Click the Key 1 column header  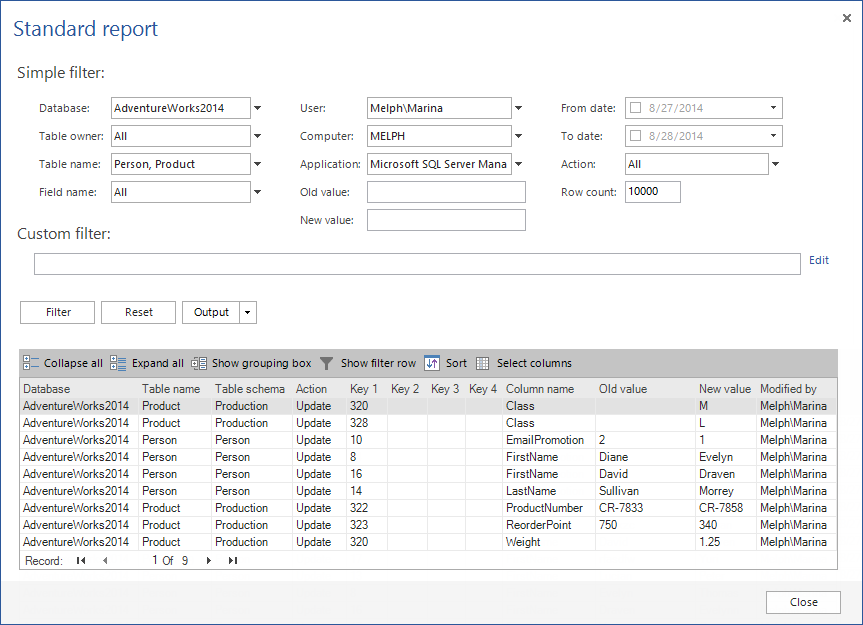click(367, 389)
